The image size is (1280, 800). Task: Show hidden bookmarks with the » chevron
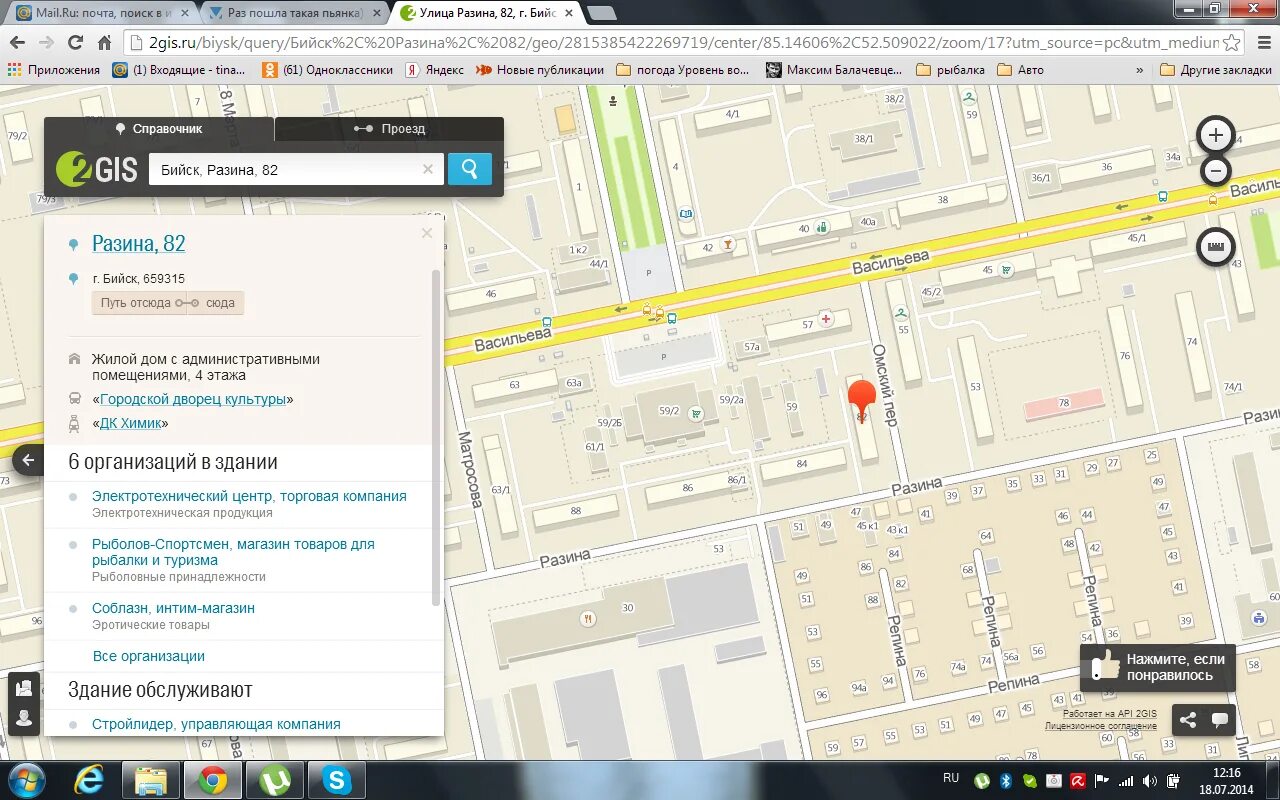(x=1139, y=70)
